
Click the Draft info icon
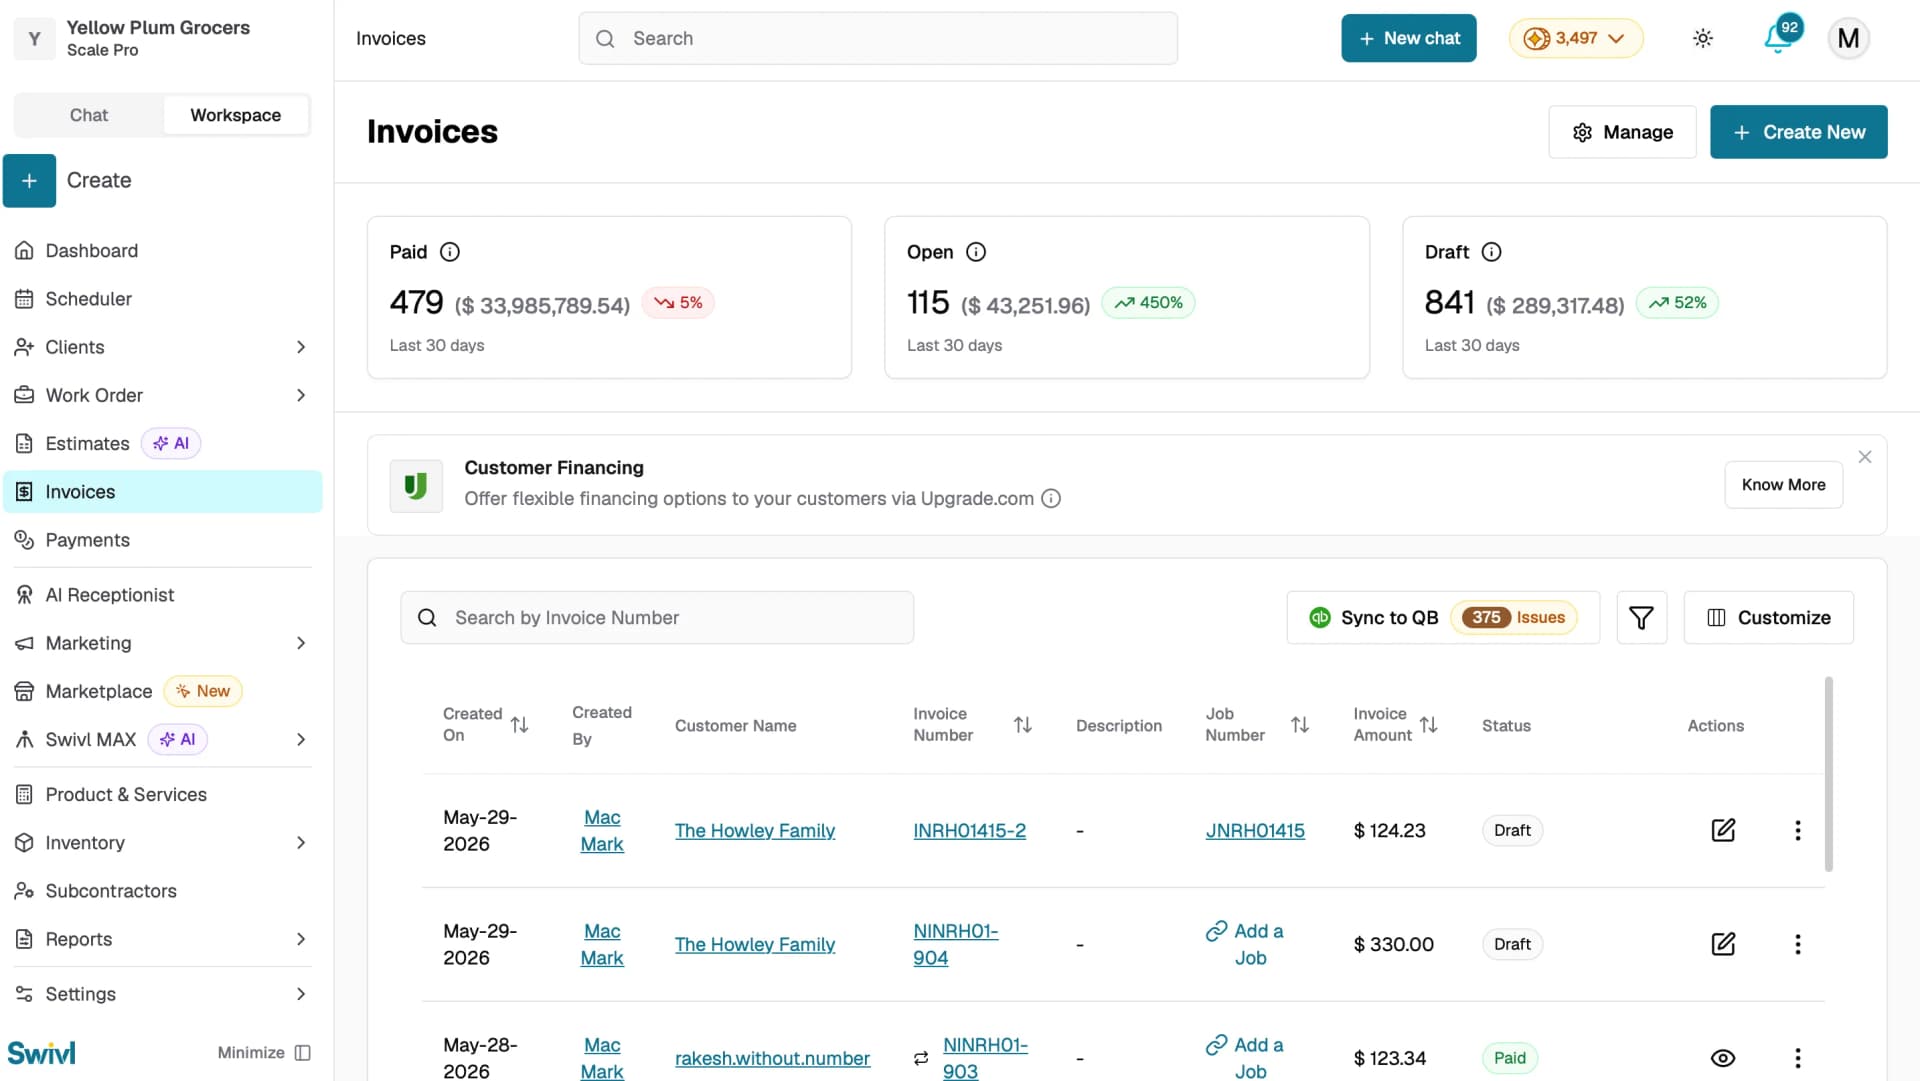coord(1491,252)
